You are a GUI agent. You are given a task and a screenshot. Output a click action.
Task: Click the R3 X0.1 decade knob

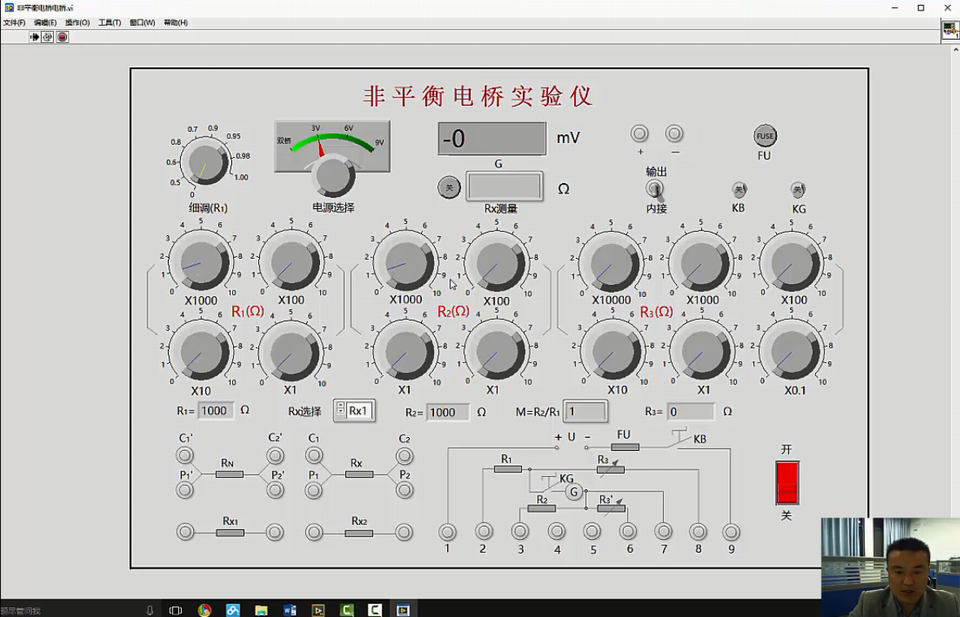click(x=792, y=352)
